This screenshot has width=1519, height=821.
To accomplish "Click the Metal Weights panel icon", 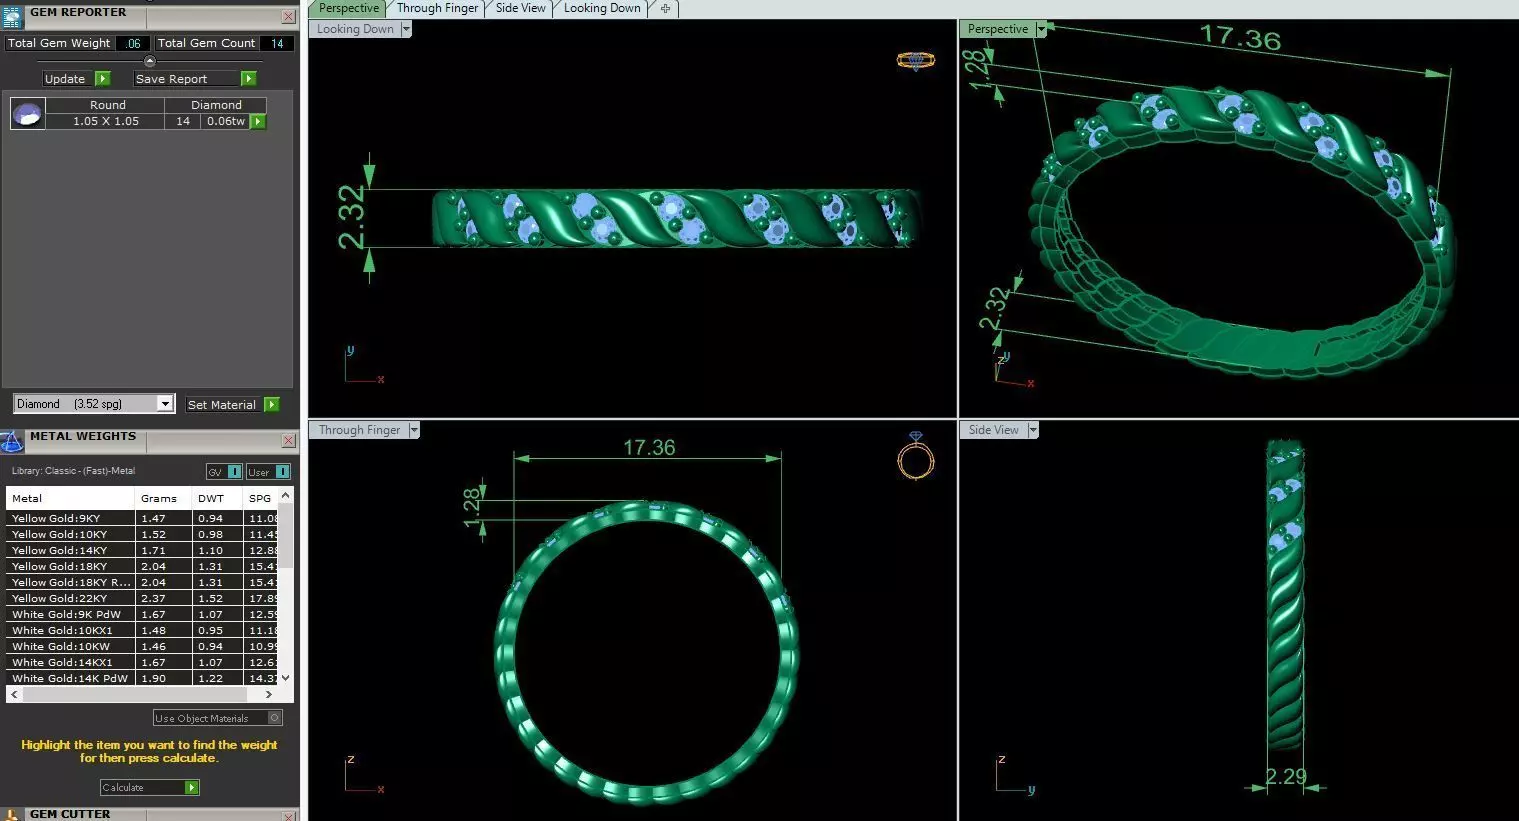I will click(11, 441).
